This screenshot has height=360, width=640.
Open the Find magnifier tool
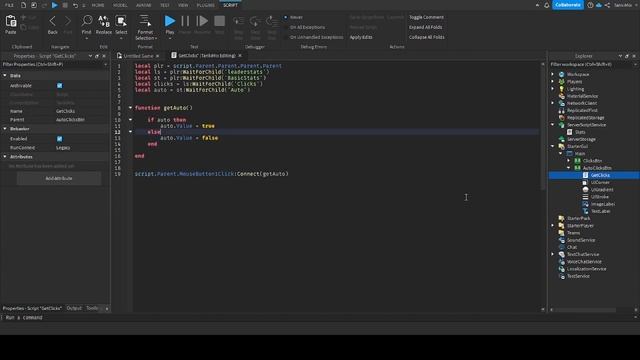point(87,21)
